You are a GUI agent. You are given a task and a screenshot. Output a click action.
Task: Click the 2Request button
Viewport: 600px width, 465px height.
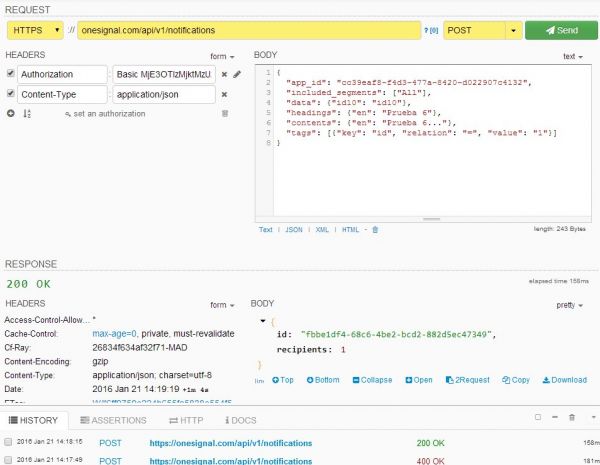(x=468, y=380)
